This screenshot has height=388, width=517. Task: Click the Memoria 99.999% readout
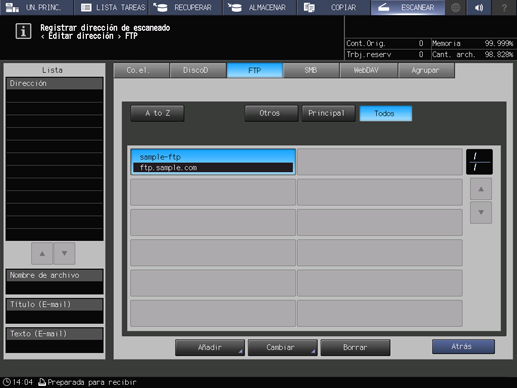pyautogui.click(x=473, y=43)
